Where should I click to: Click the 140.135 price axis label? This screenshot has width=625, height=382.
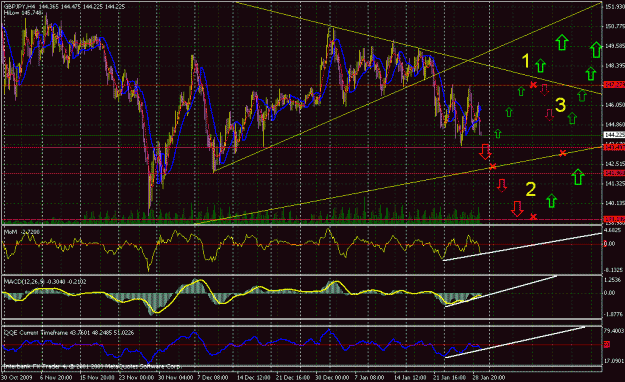[x=615, y=203]
